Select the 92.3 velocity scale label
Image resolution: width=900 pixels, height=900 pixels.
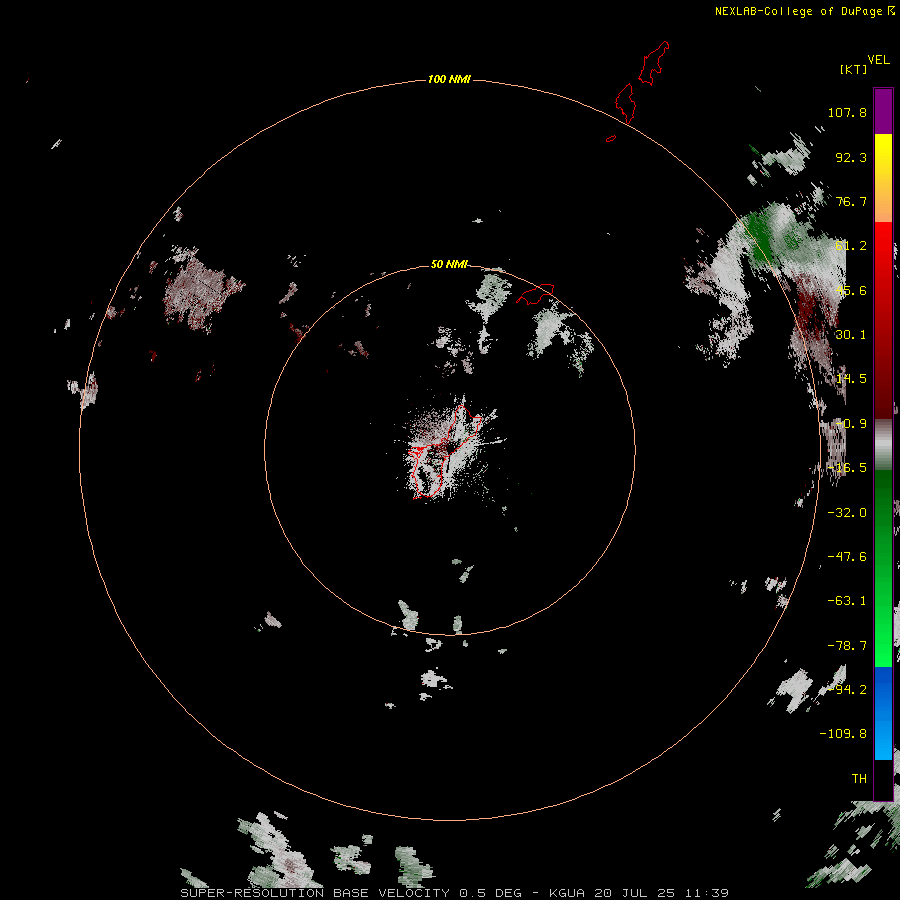pyautogui.click(x=851, y=157)
